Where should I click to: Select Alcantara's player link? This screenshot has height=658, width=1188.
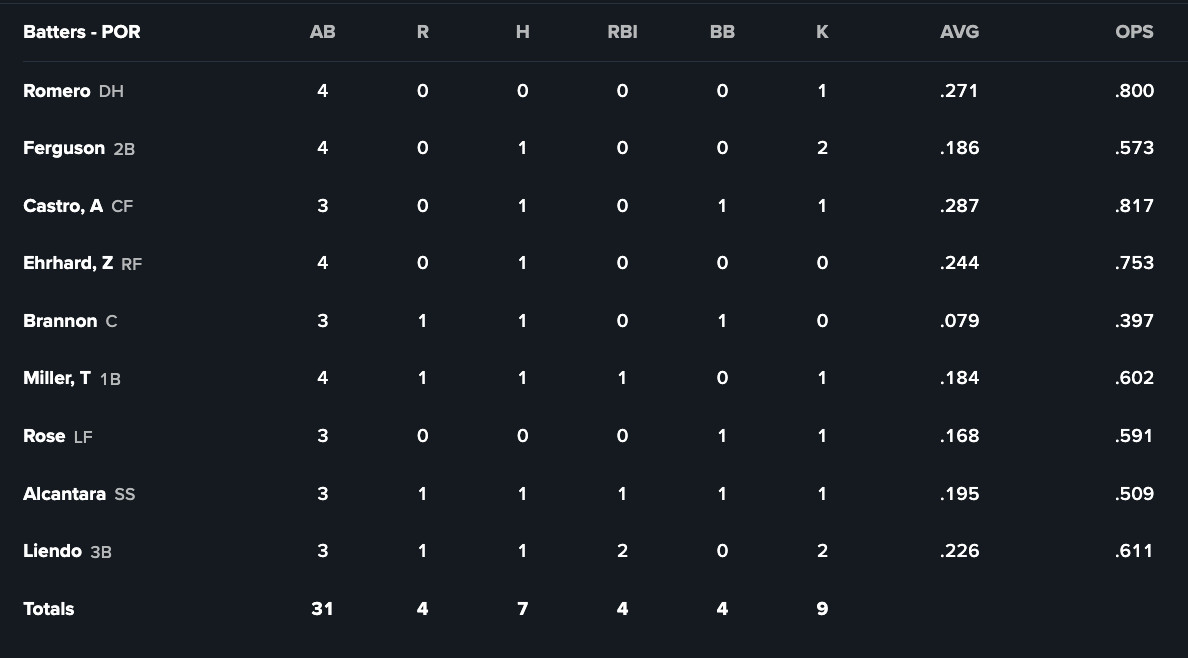[64, 494]
